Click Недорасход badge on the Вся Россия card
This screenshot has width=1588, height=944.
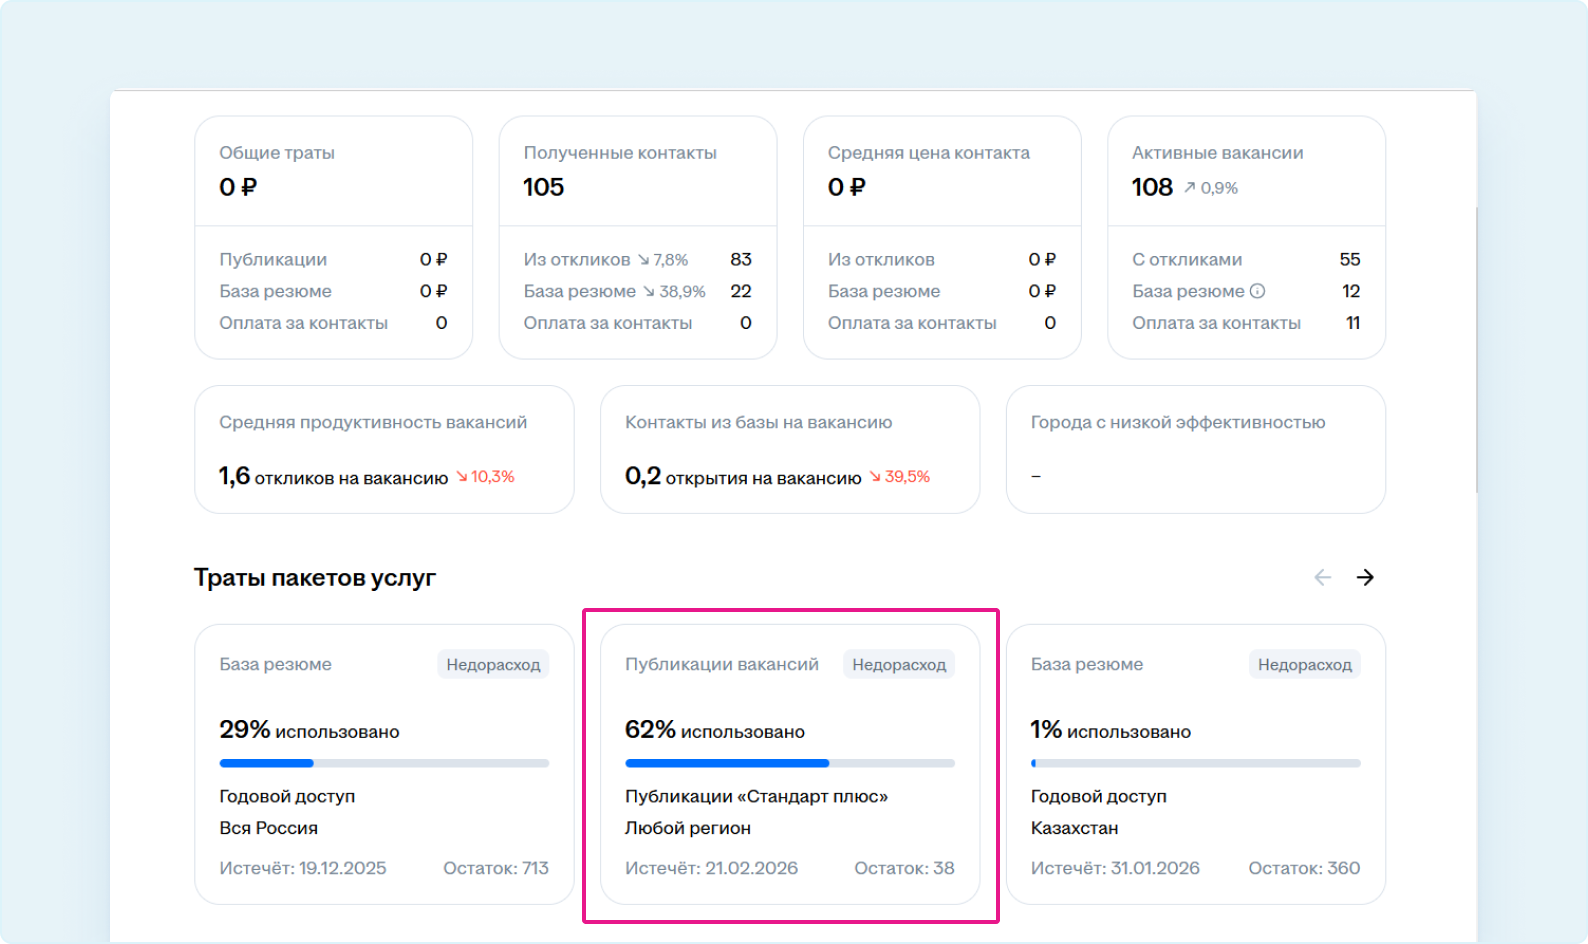click(x=493, y=665)
